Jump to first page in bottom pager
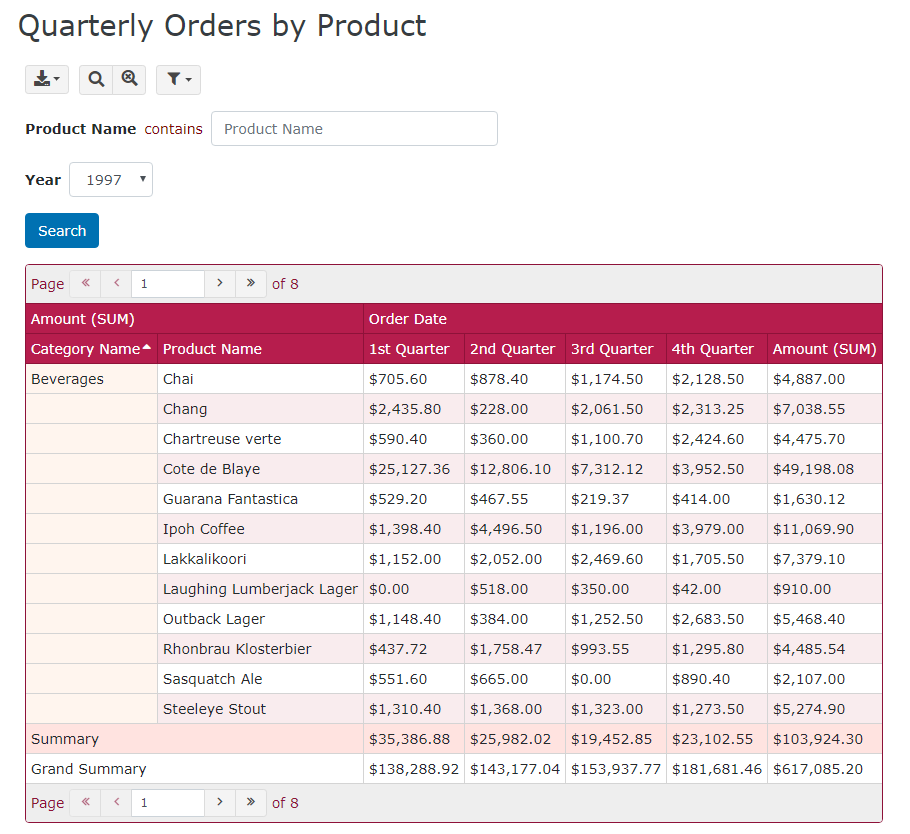The height and width of the screenshot is (834, 910). 85,803
